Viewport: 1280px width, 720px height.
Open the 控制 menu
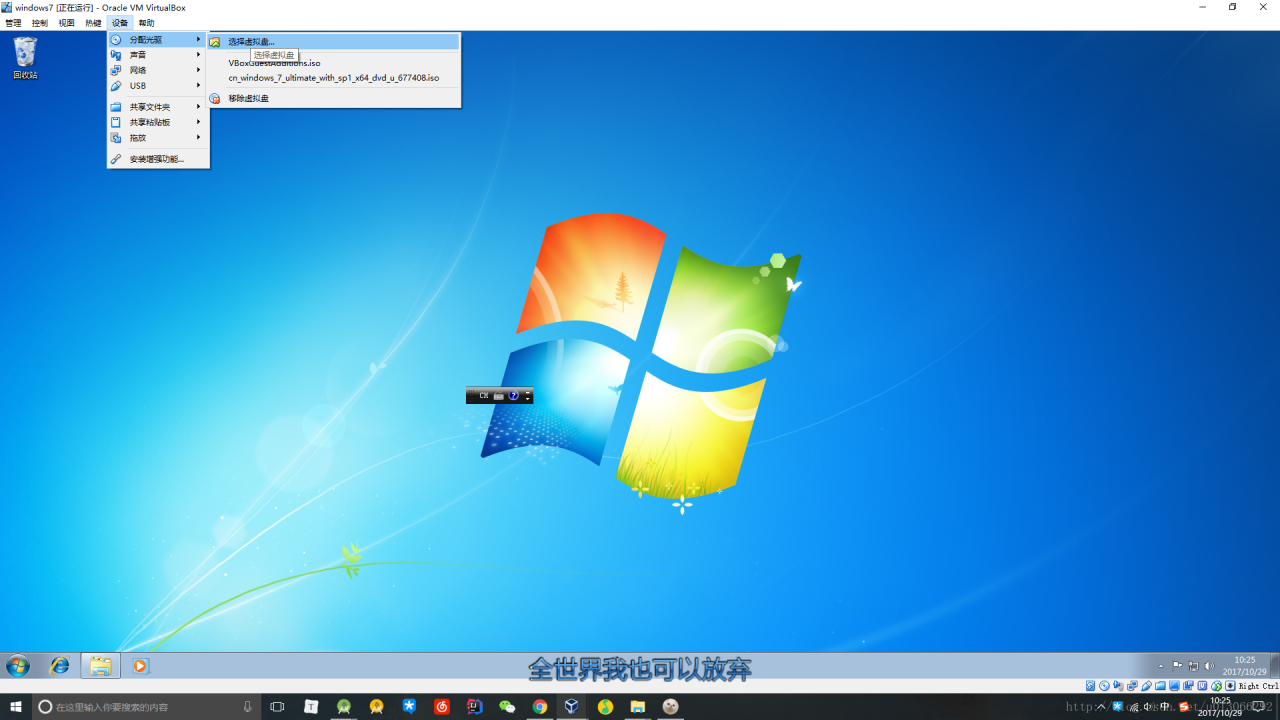pos(40,23)
